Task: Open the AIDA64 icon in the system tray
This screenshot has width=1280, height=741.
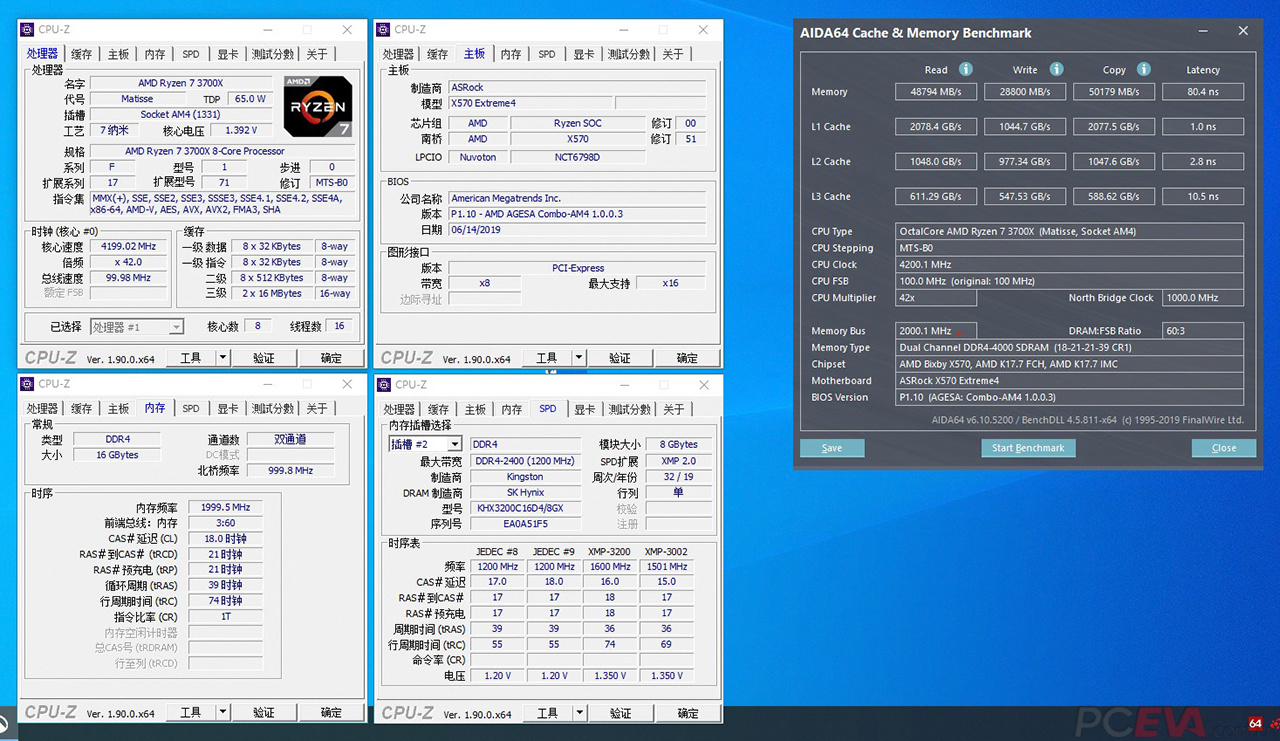Action: click(x=1255, y=724)
